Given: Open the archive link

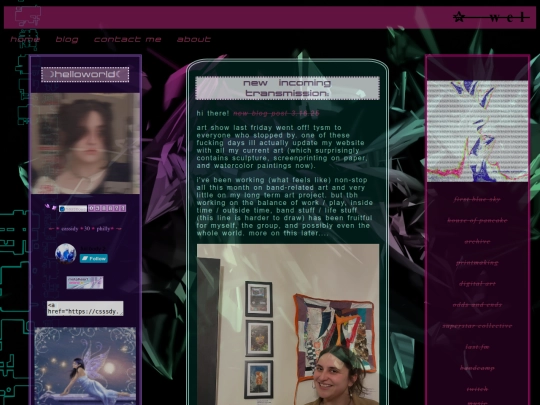Looking at the screenshot, I should pos(477,241).
